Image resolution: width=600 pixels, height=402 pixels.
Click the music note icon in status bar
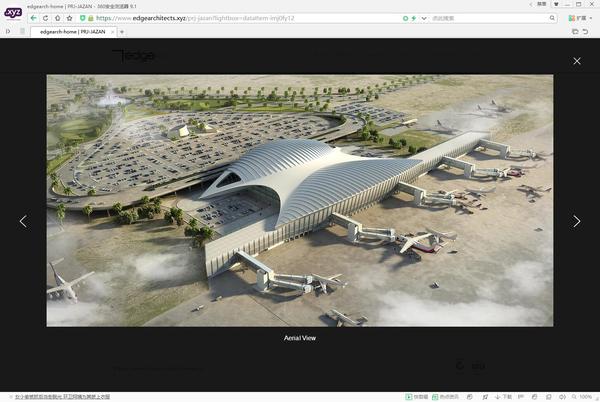pyautogui.click(x=485, y=397)
